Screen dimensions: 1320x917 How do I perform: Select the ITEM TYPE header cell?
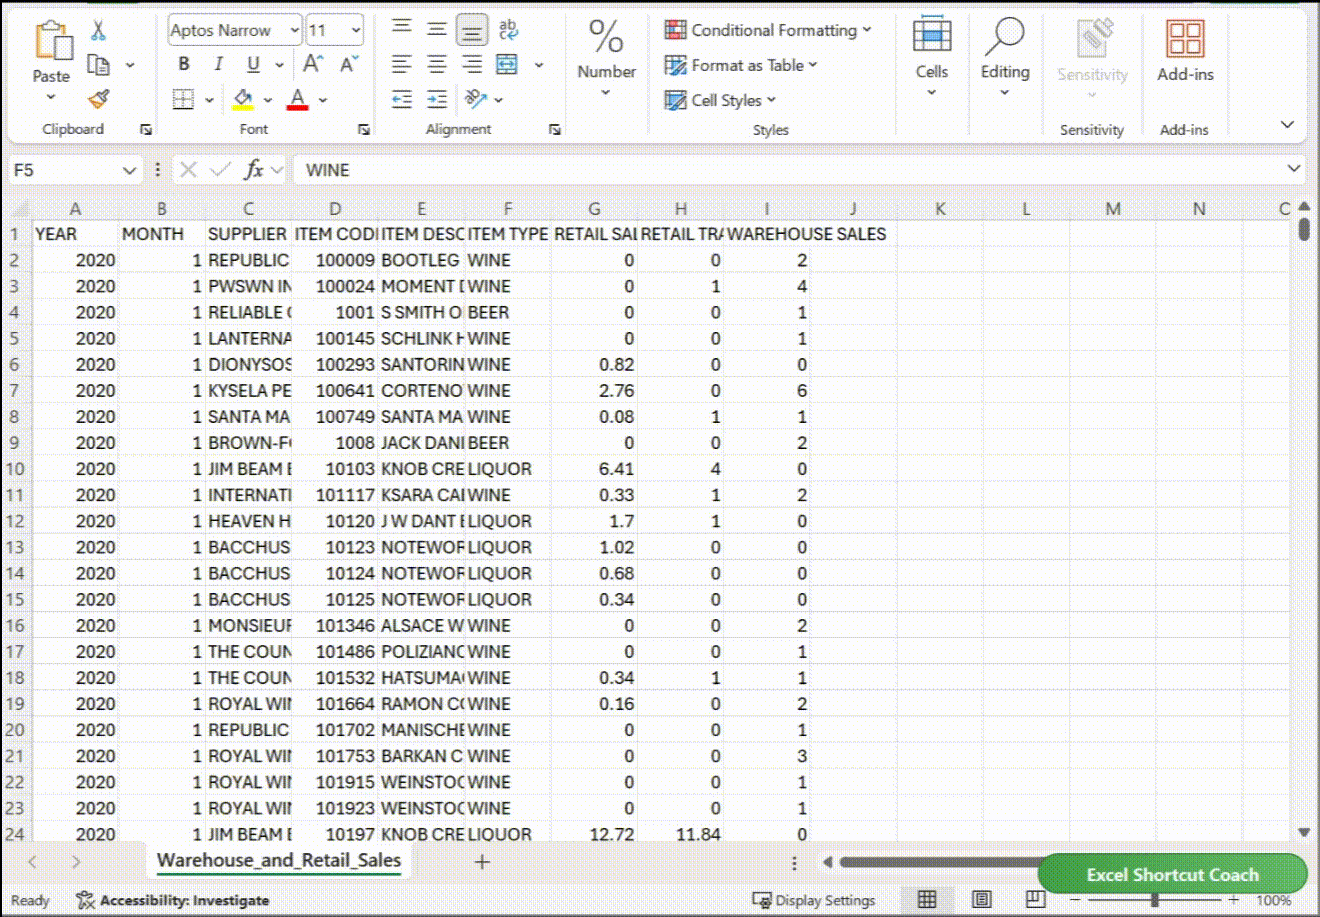point(508,234)
